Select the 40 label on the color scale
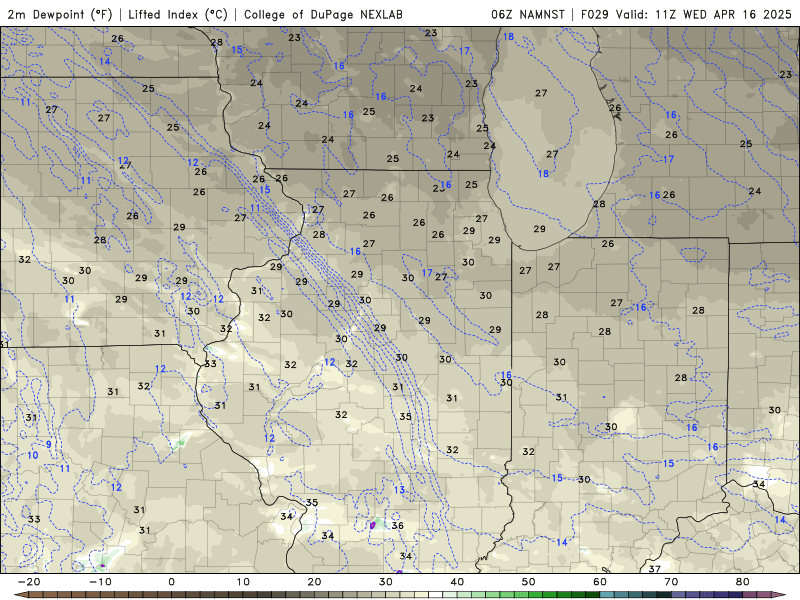 [x=457, y=582]
